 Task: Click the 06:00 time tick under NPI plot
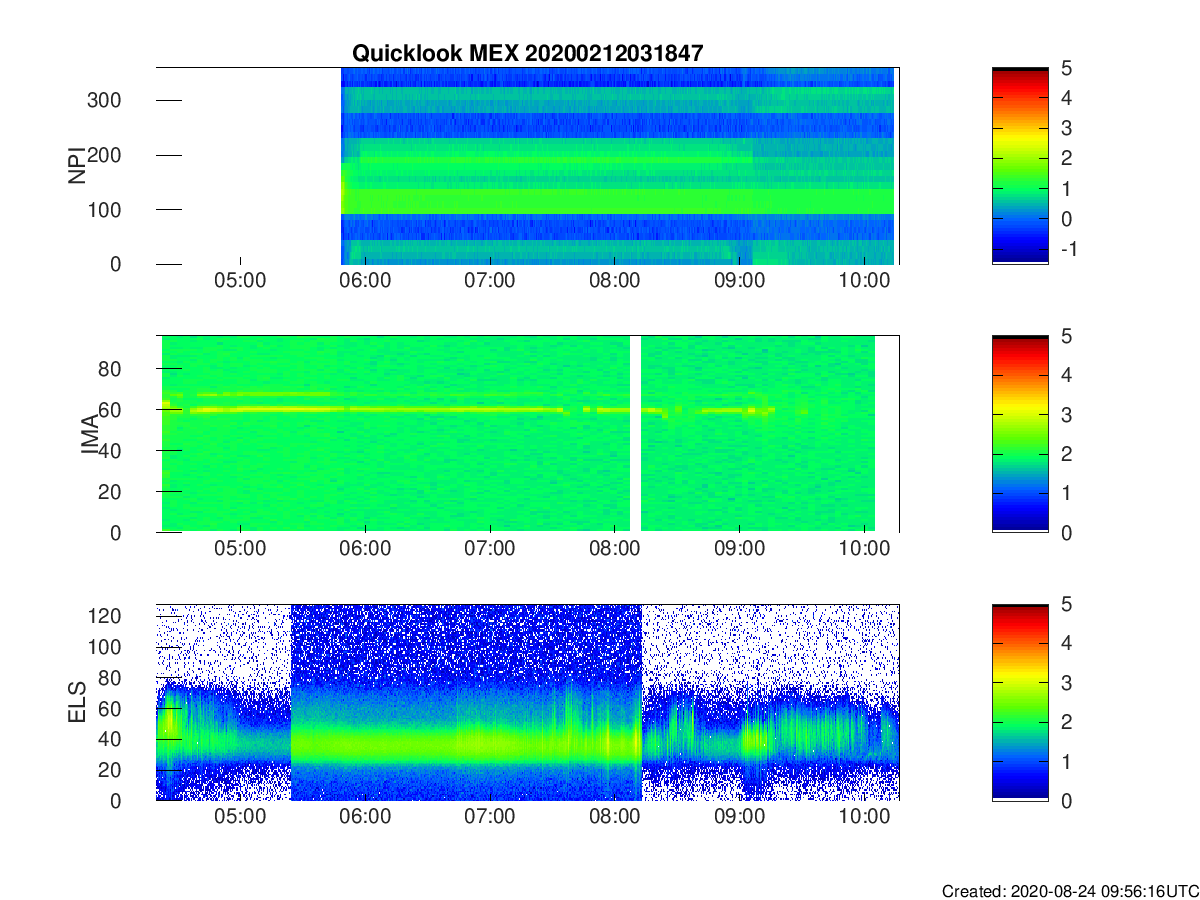point(365,281)
